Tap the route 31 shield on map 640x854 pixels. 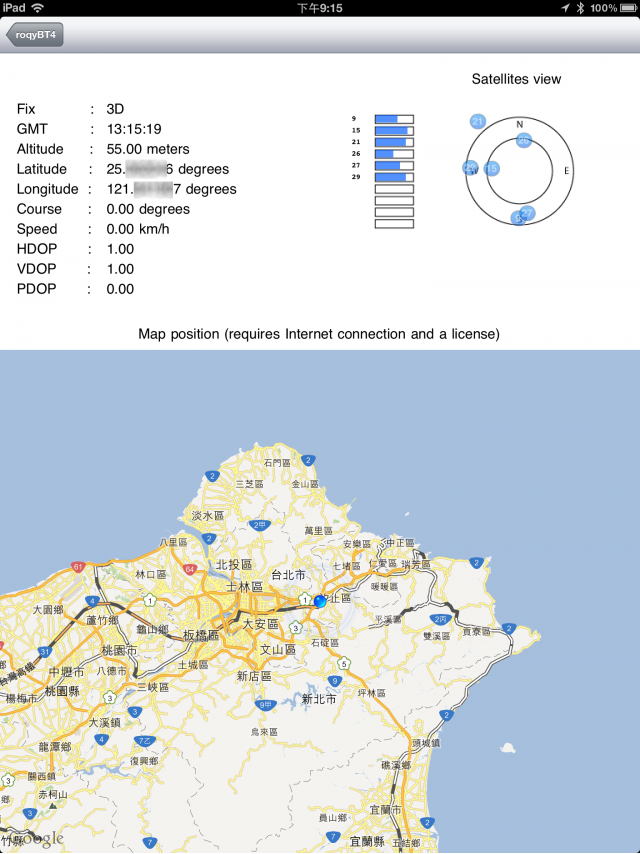coord(45,651)
